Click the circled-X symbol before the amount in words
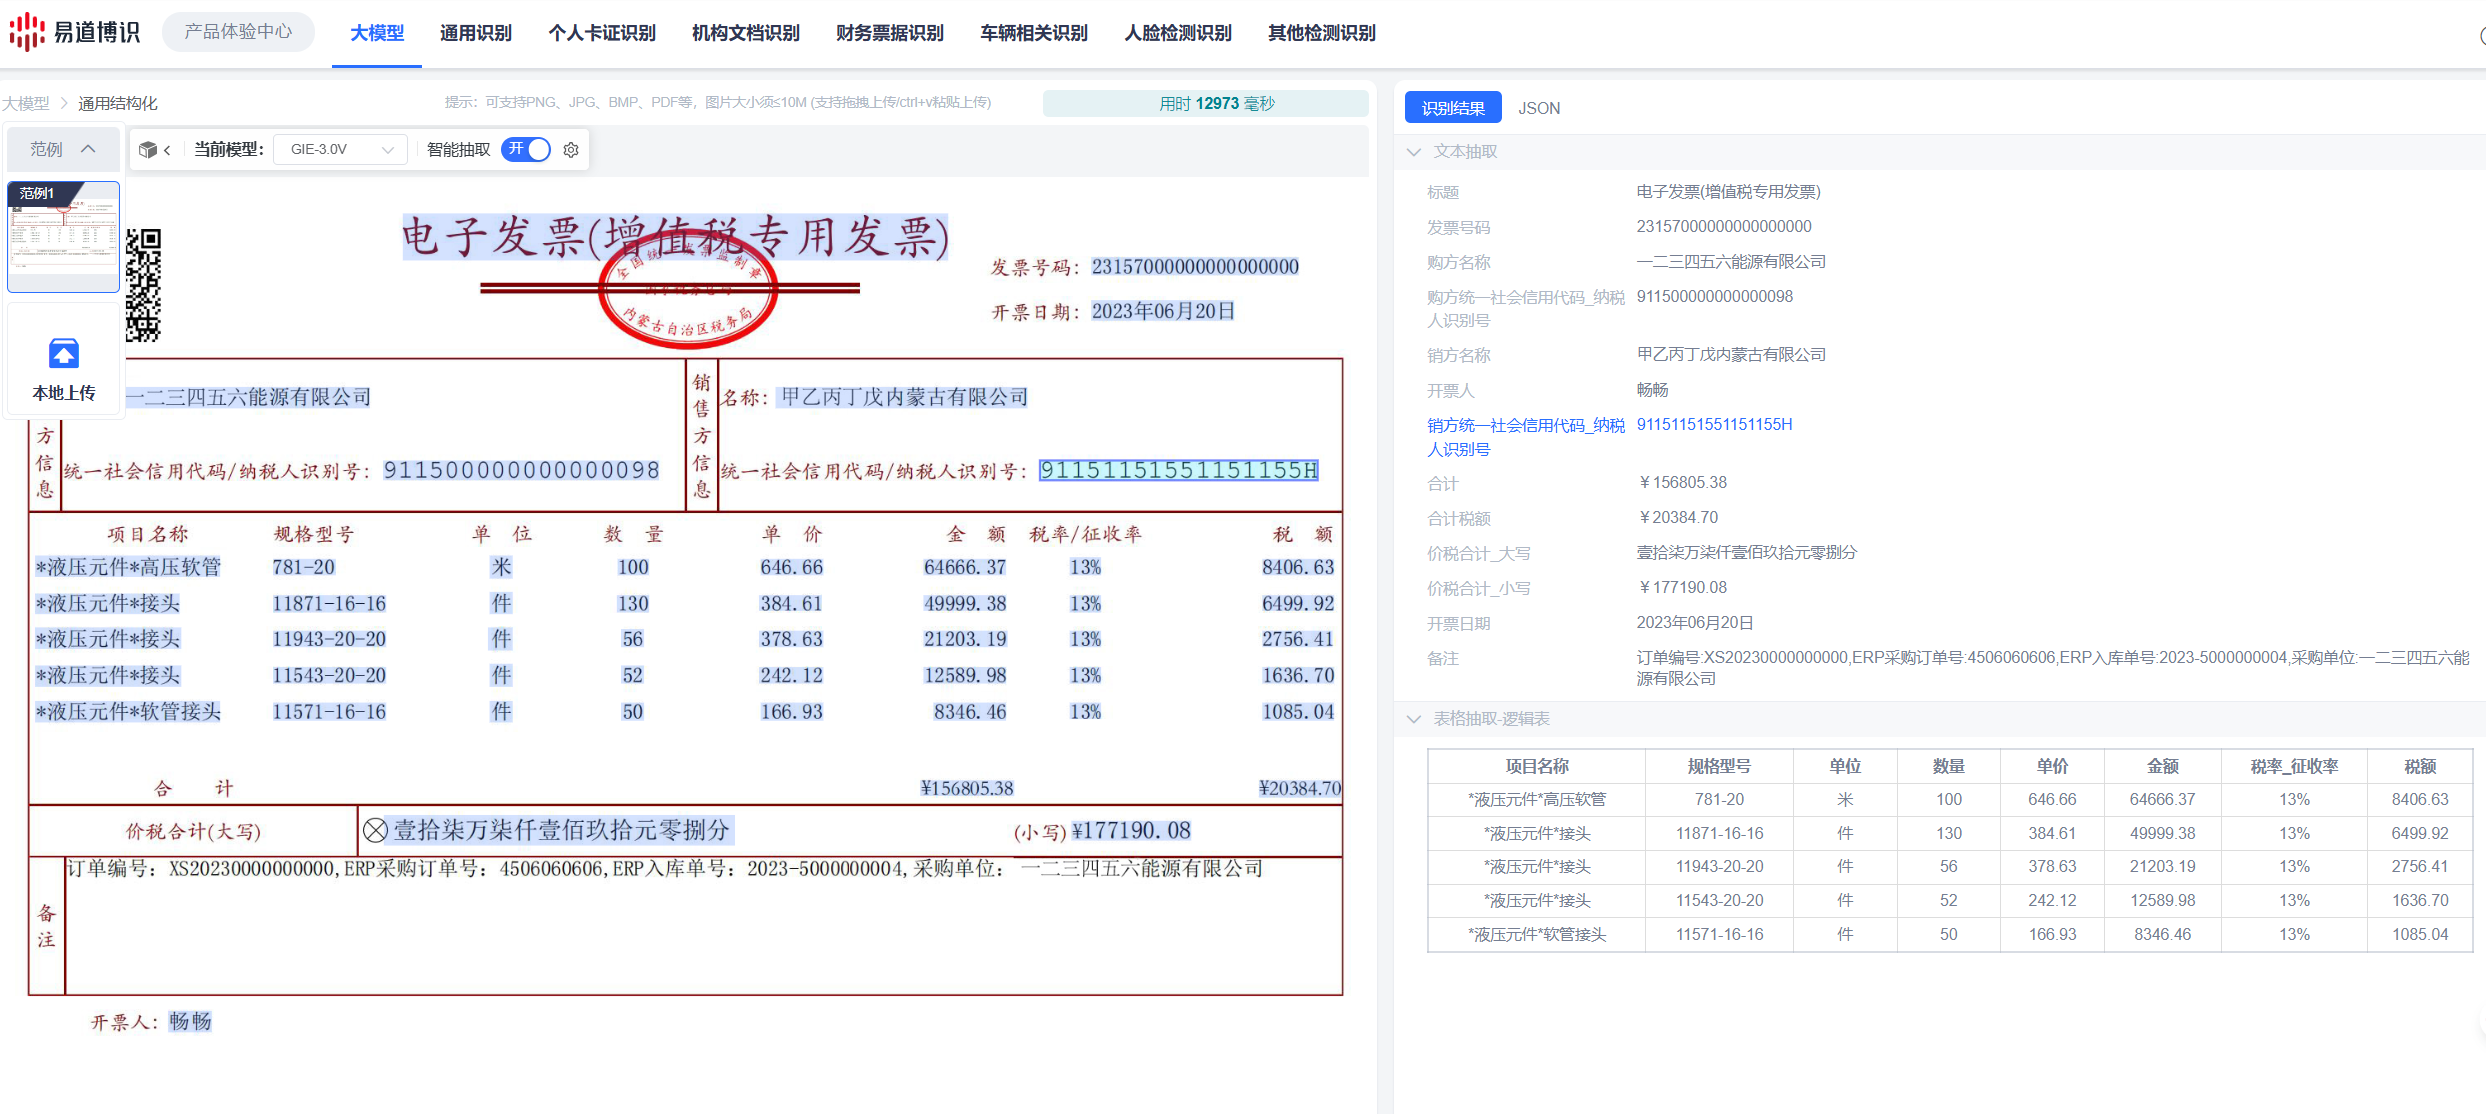The image size is (2486, 1114). point(375,830)
